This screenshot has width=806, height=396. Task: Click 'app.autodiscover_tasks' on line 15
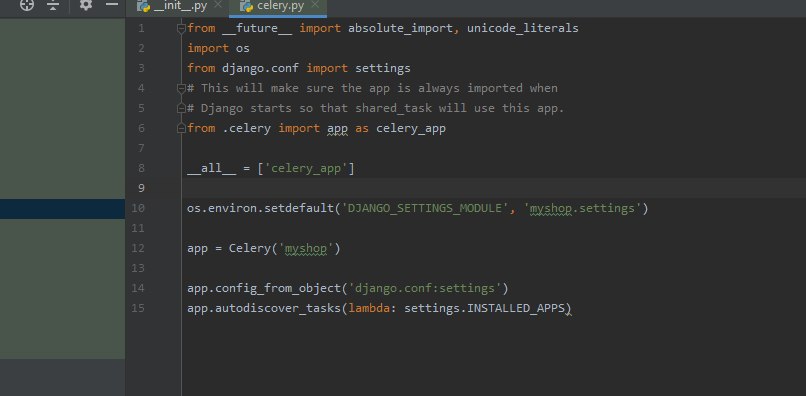(264, 309)
